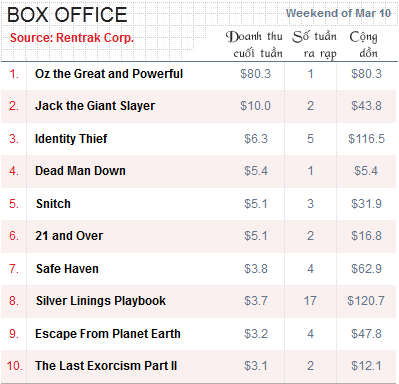
Task: Click the BOX OFFICE heading
Action: 67,15
